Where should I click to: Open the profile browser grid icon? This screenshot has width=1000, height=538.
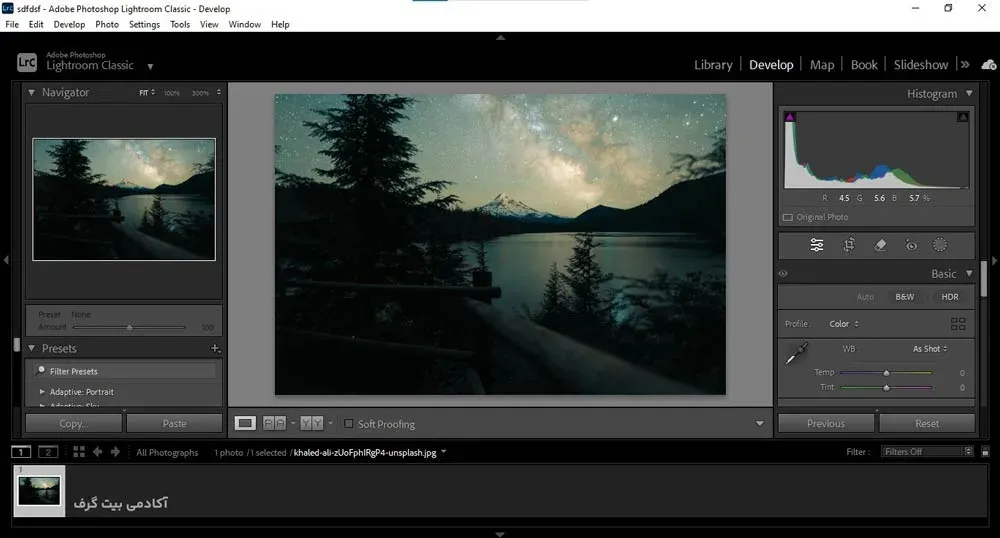click(958, 324)
